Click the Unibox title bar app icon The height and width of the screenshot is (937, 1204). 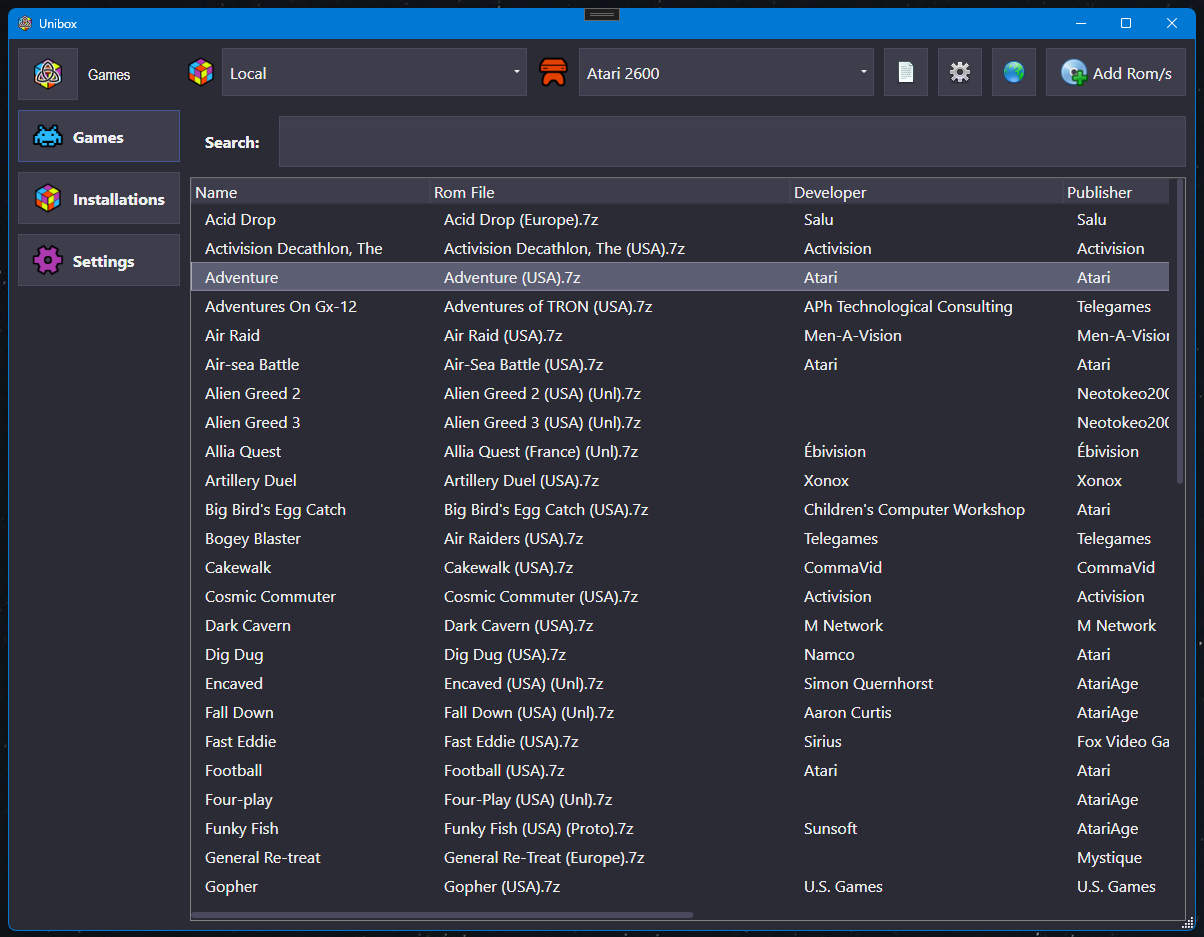coord(25,23)
